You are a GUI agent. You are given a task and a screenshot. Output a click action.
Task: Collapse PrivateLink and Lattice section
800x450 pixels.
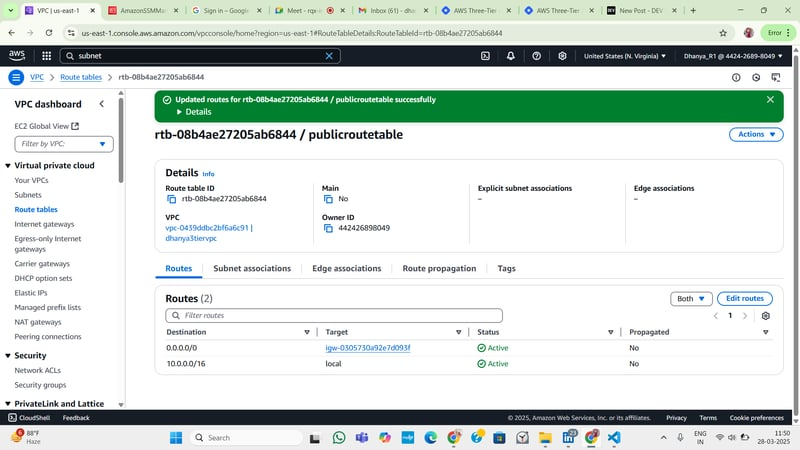coord(8,404)
